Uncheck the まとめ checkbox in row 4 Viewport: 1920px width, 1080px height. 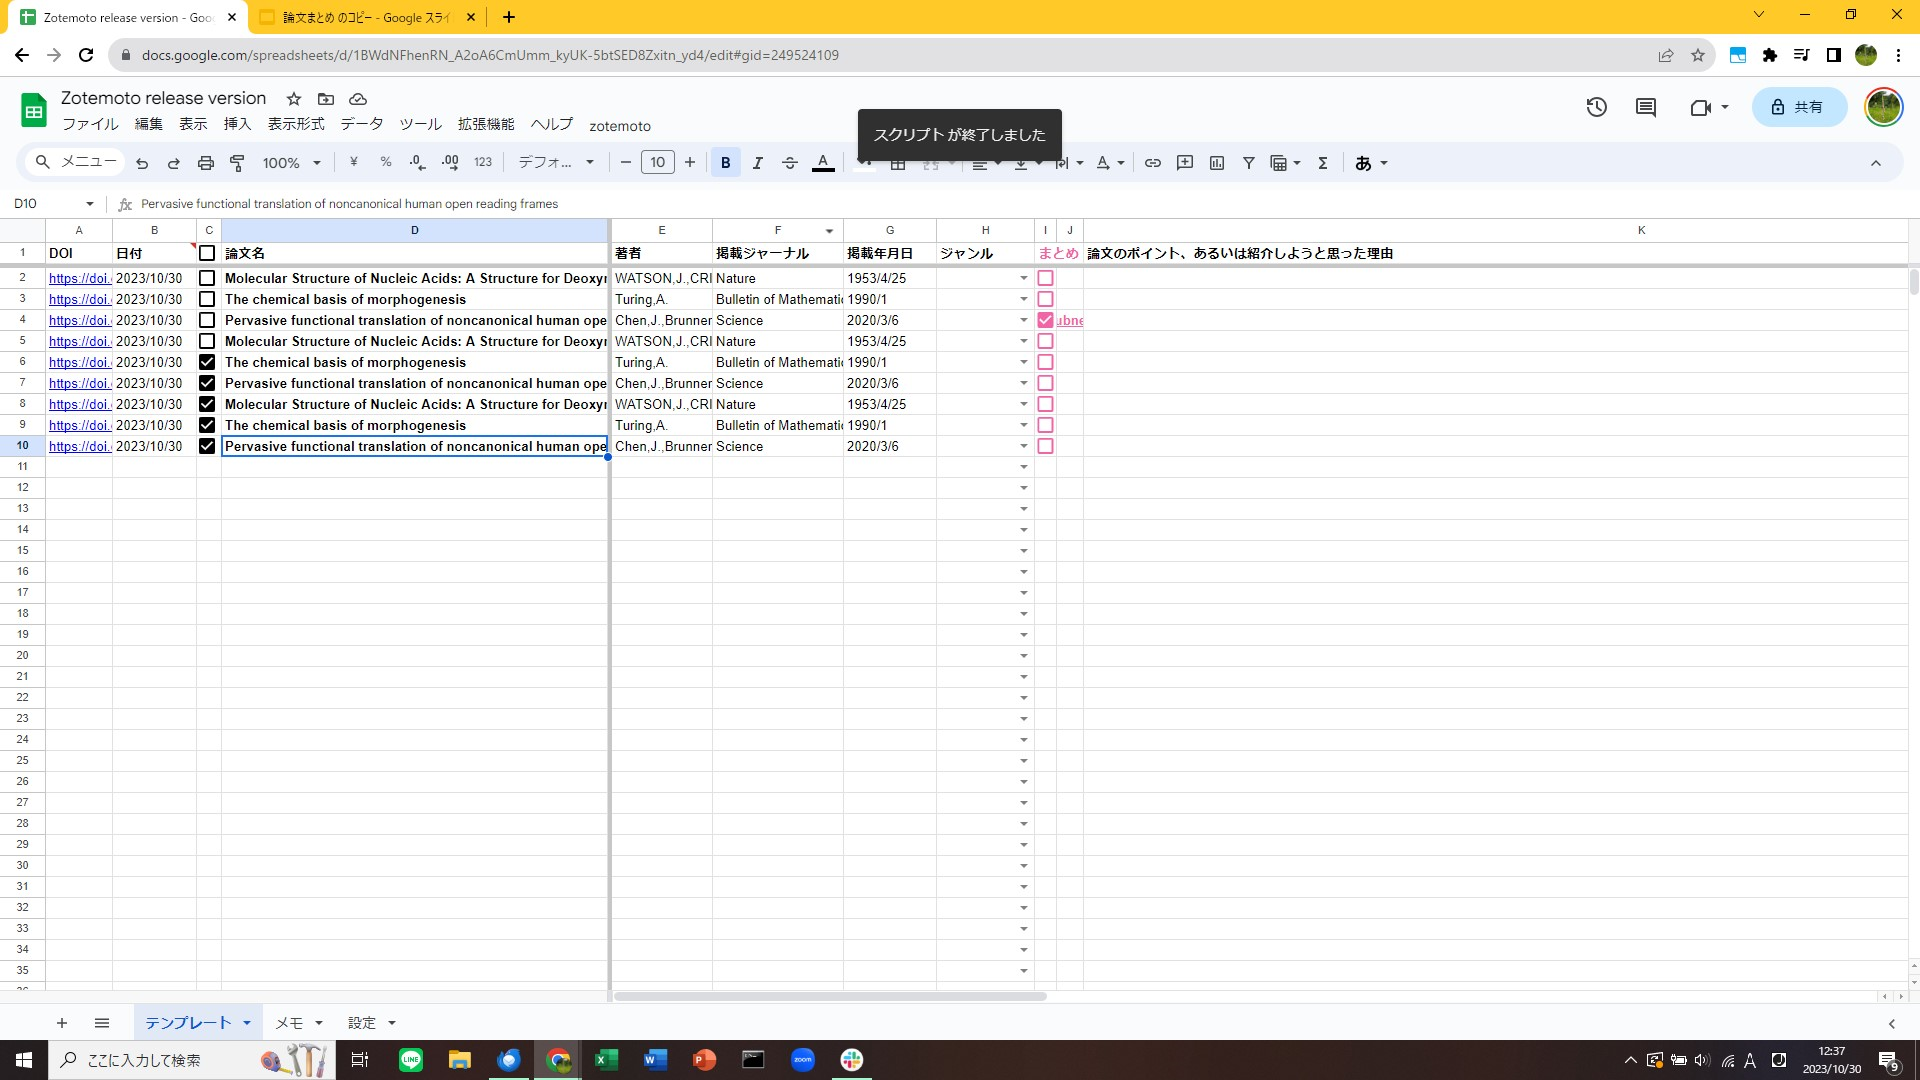coord(1046,320)
